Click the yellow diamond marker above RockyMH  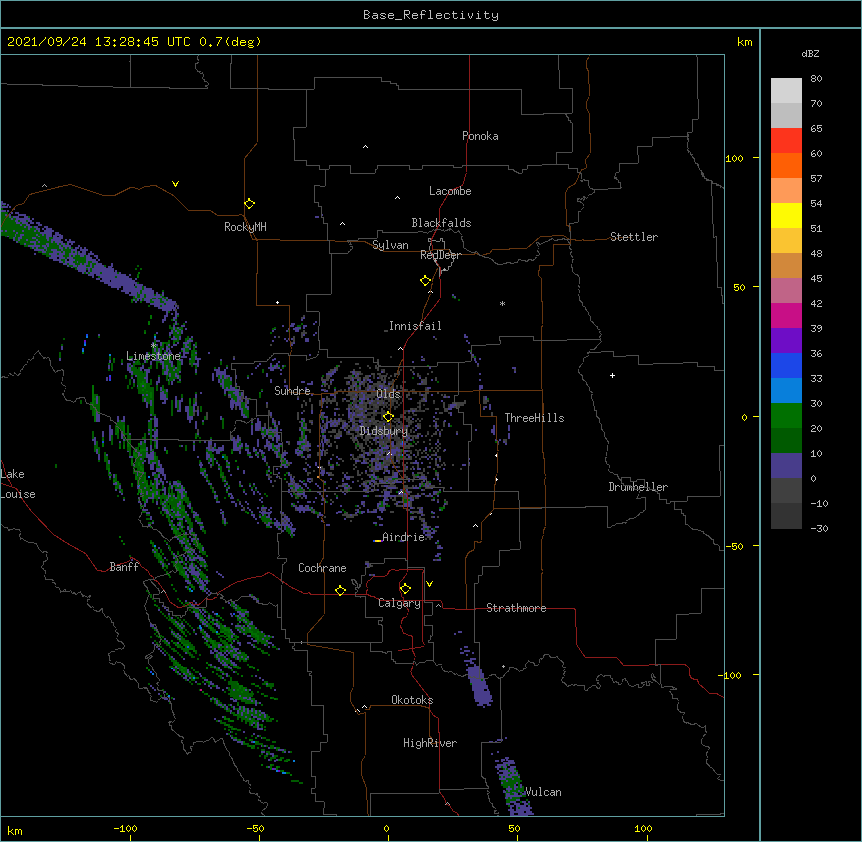pyautogui.click(x=249, y=204)
